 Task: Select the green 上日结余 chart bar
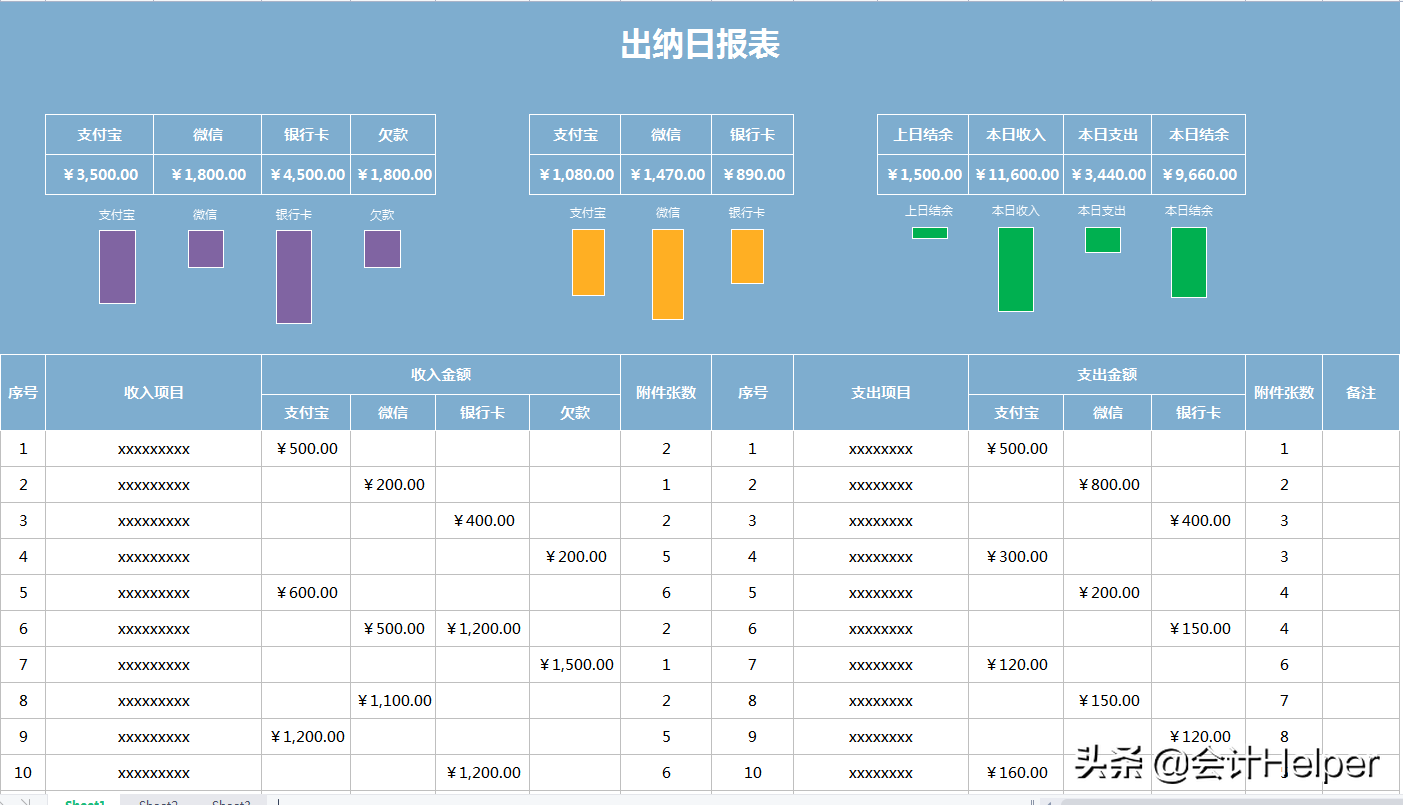point(930,231)
